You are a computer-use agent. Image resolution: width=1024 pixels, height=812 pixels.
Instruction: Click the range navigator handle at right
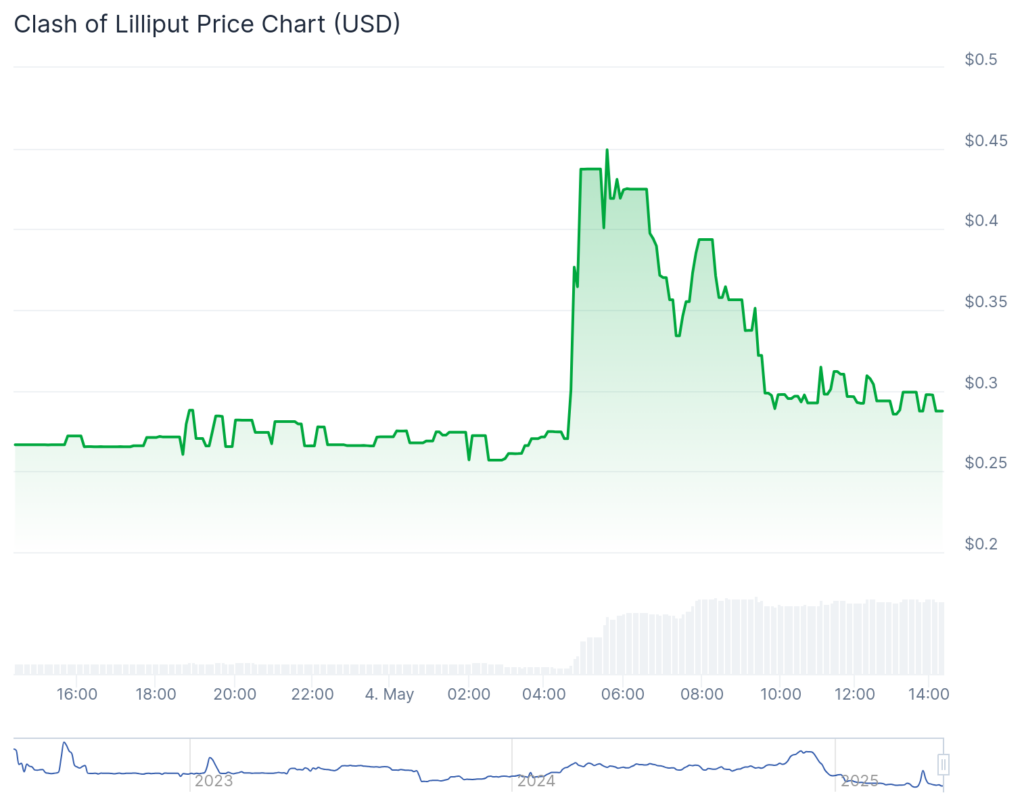942,765
